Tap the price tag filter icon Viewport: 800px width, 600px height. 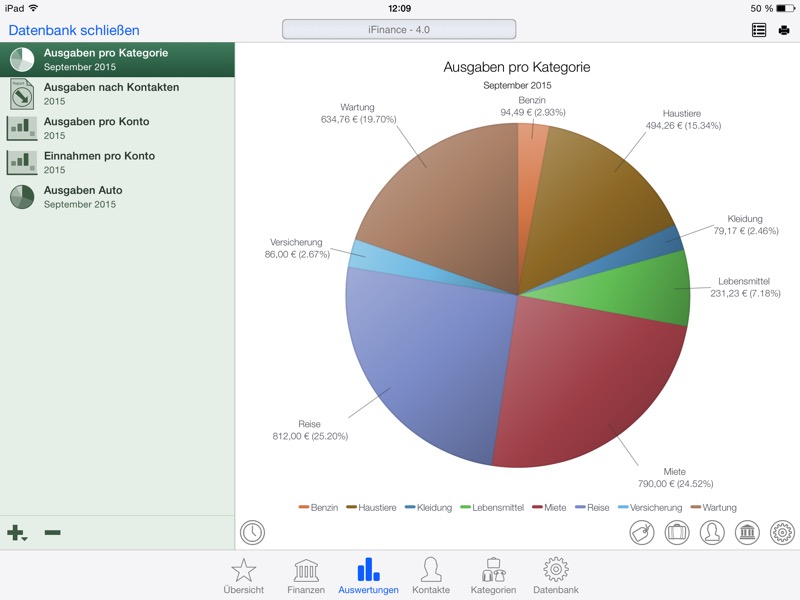[641, 532]
